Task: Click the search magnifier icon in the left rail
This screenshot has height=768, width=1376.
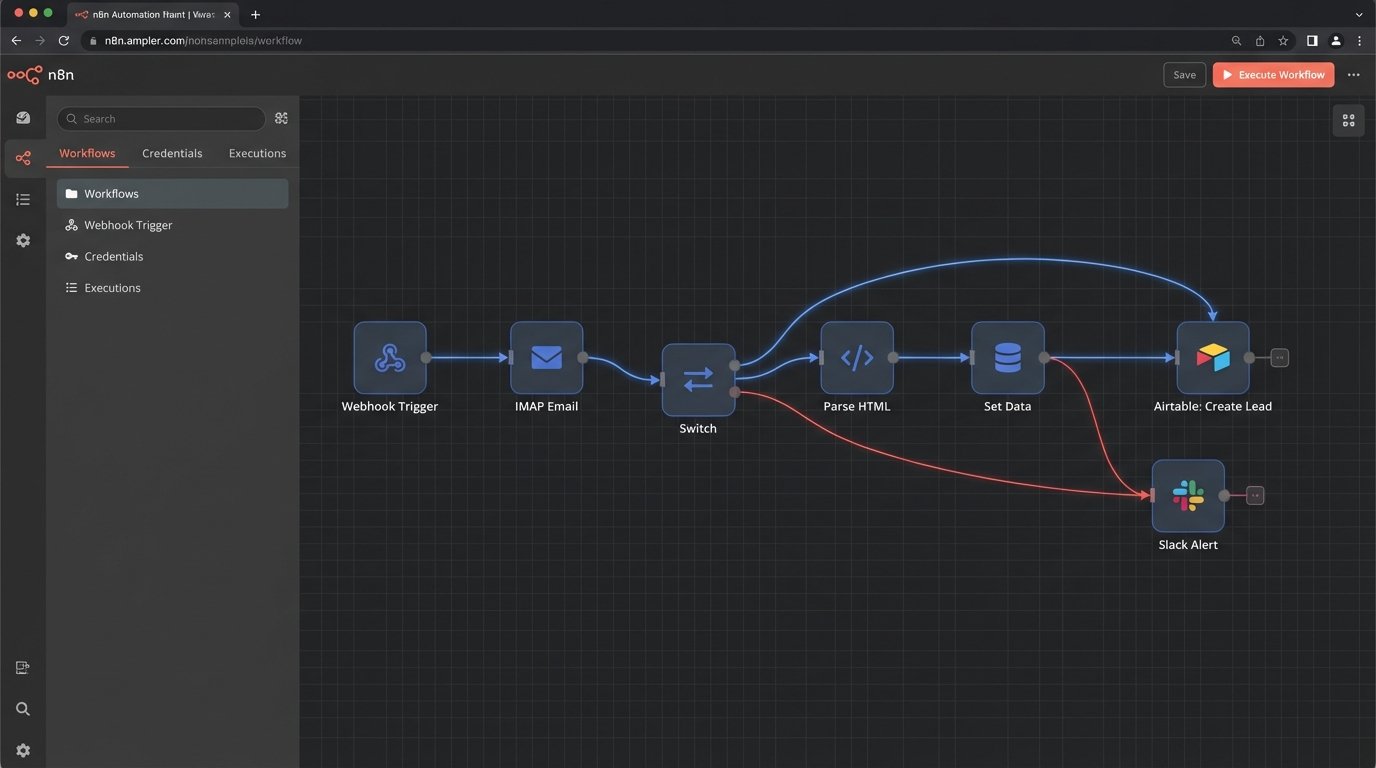Action: pos(23,709)
